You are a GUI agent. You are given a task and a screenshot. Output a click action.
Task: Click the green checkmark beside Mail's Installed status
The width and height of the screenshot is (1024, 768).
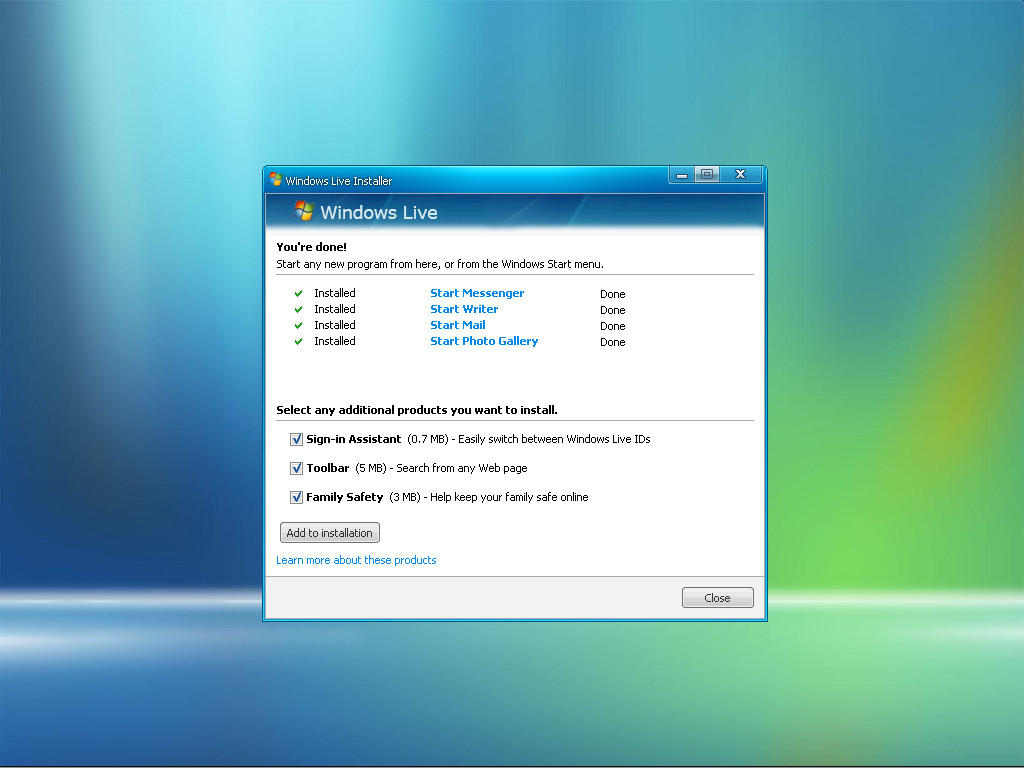[298, 325]
